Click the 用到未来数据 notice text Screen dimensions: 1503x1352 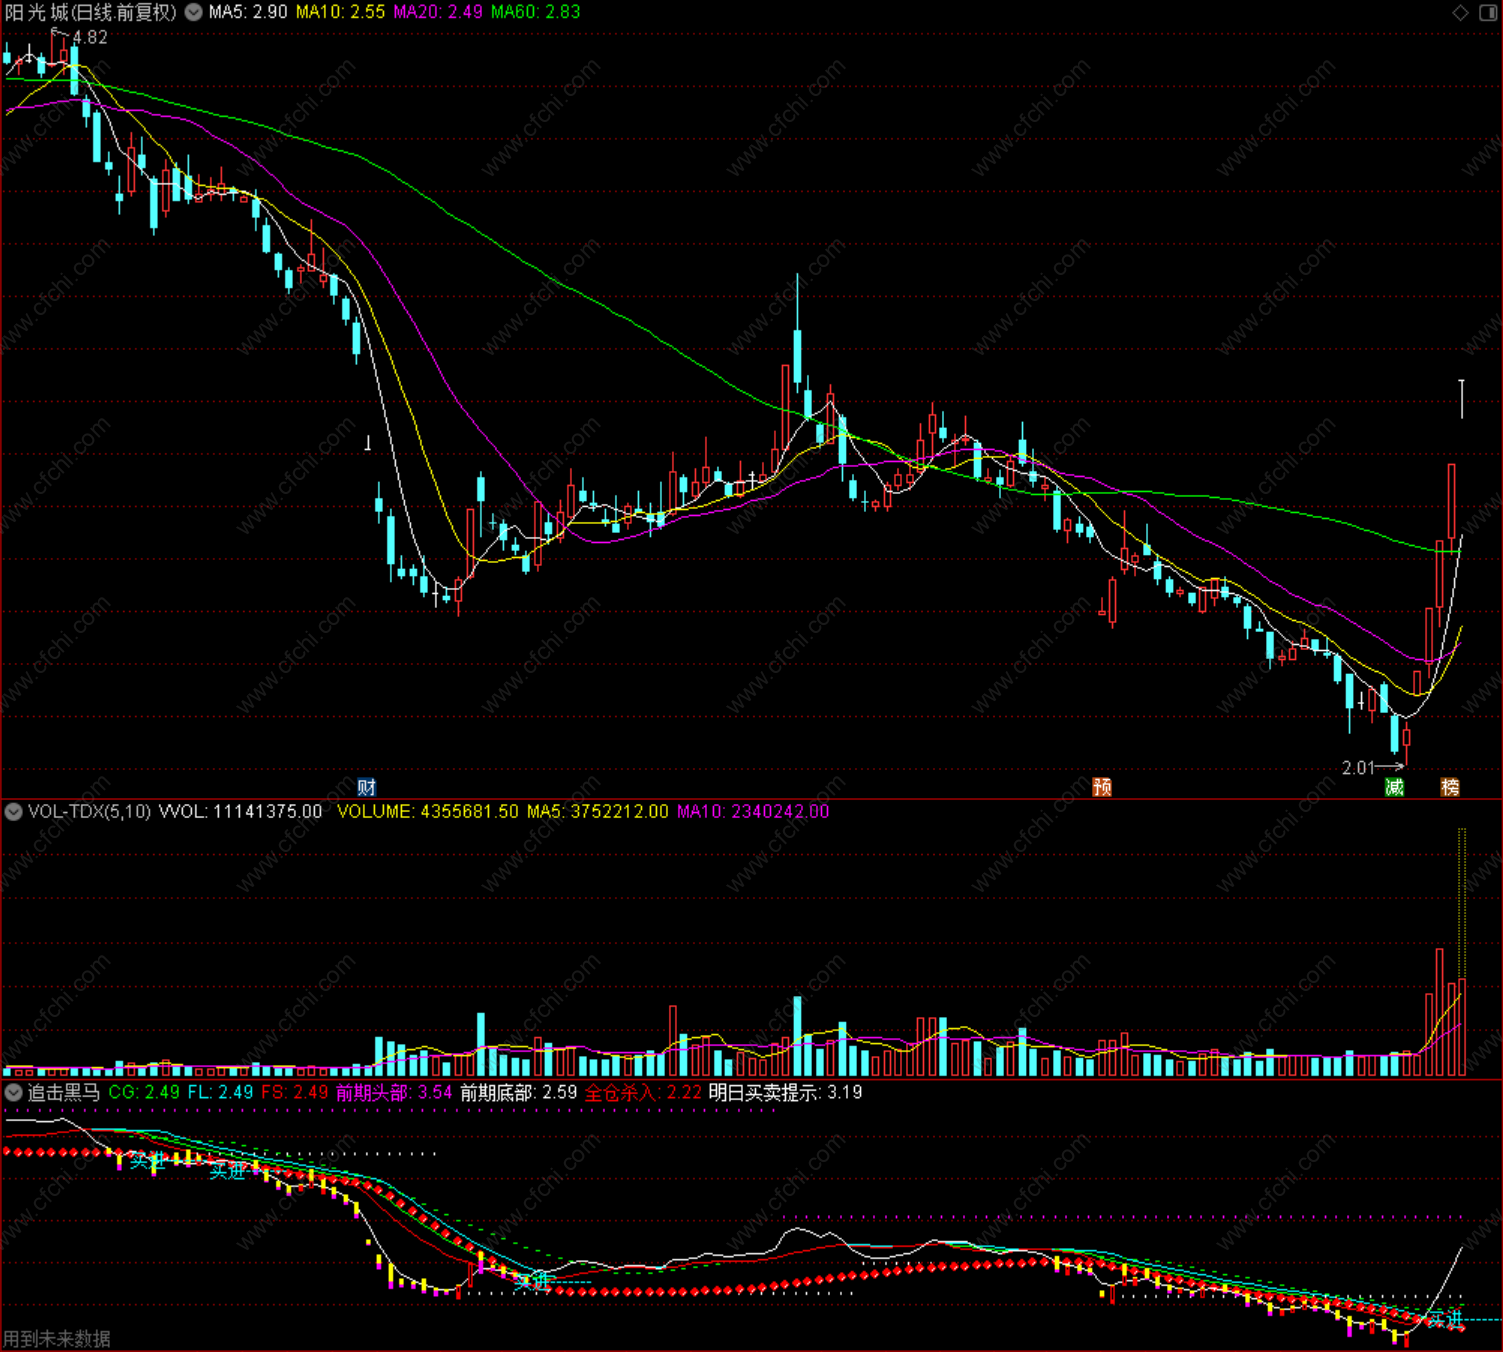pos(57,1338)
